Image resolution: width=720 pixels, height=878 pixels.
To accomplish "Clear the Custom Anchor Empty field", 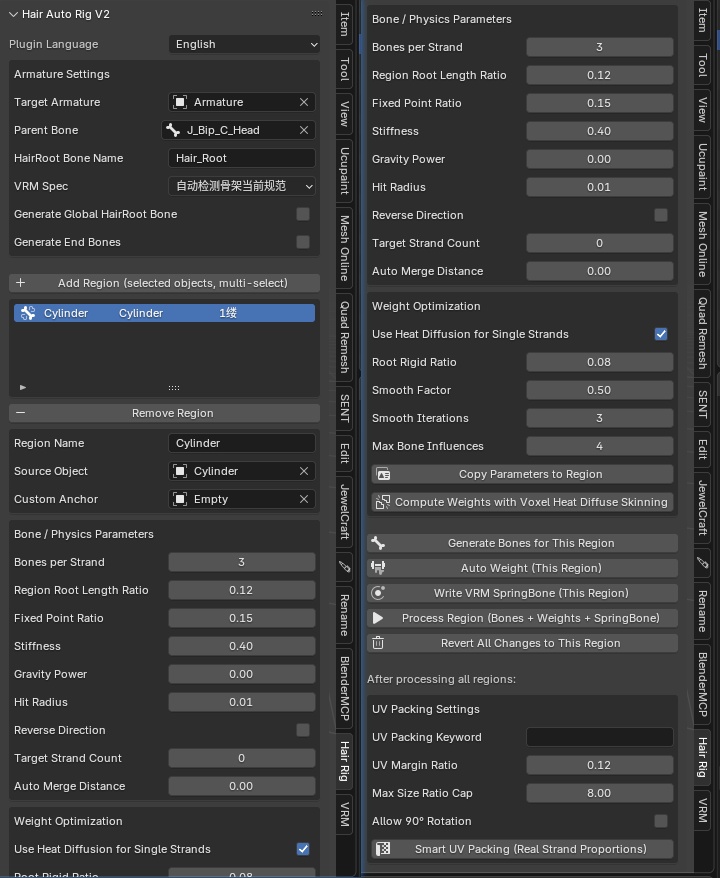I will click(x=304, y=499).
